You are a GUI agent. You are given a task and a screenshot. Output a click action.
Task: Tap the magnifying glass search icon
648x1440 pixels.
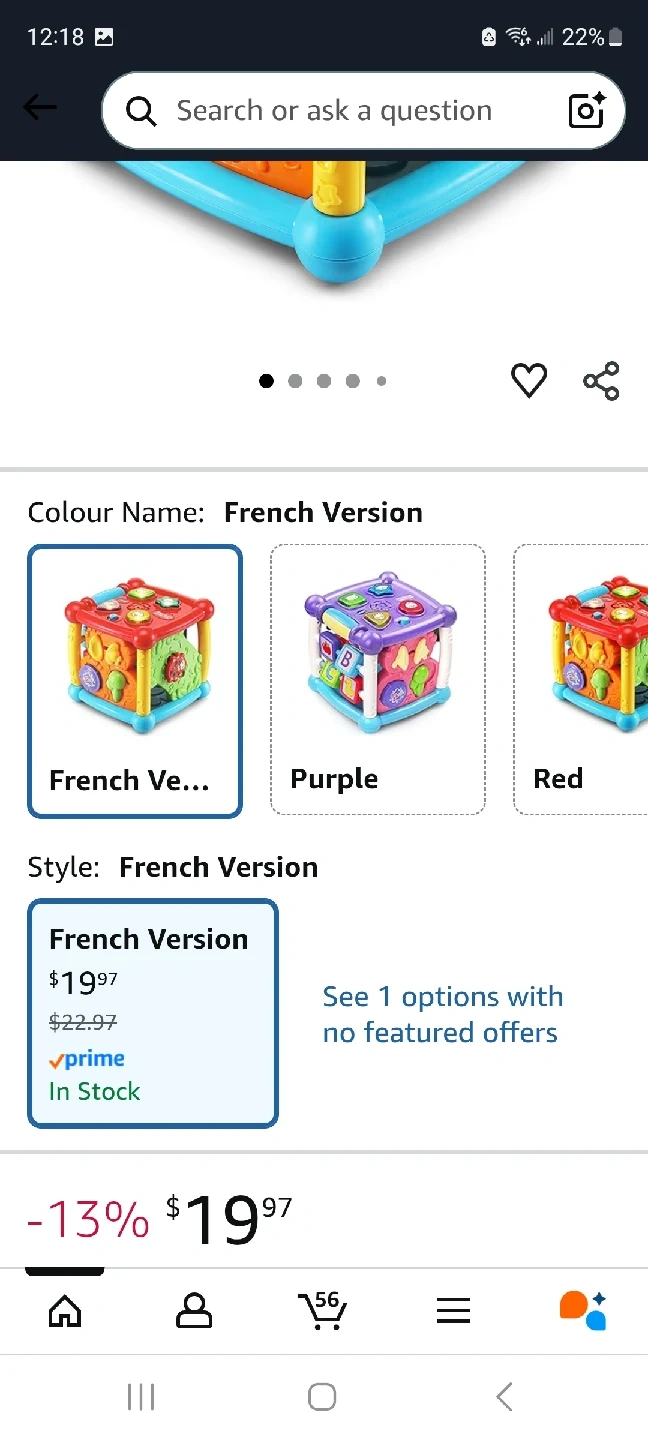click(x=141, y=111)
